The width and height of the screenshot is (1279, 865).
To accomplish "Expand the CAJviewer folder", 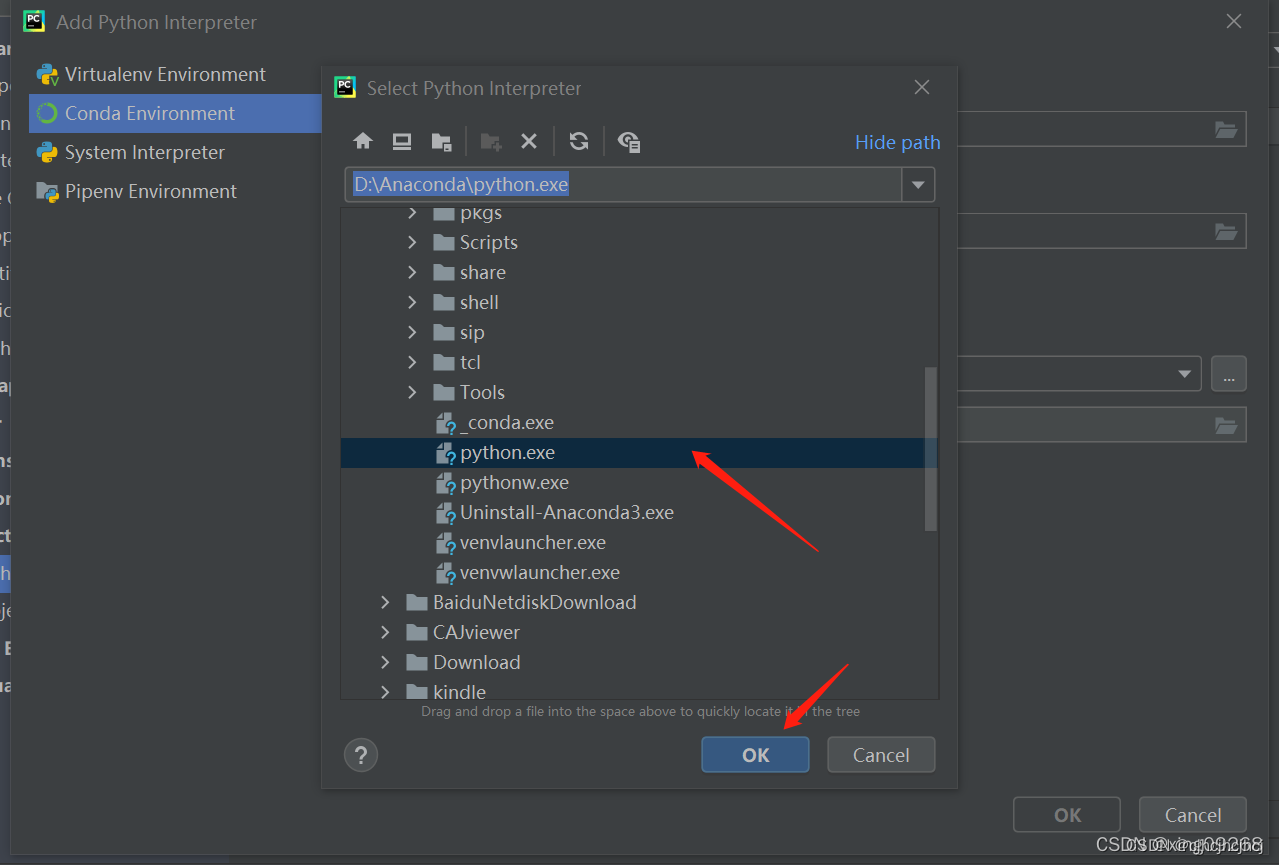I will click(385, 632).
